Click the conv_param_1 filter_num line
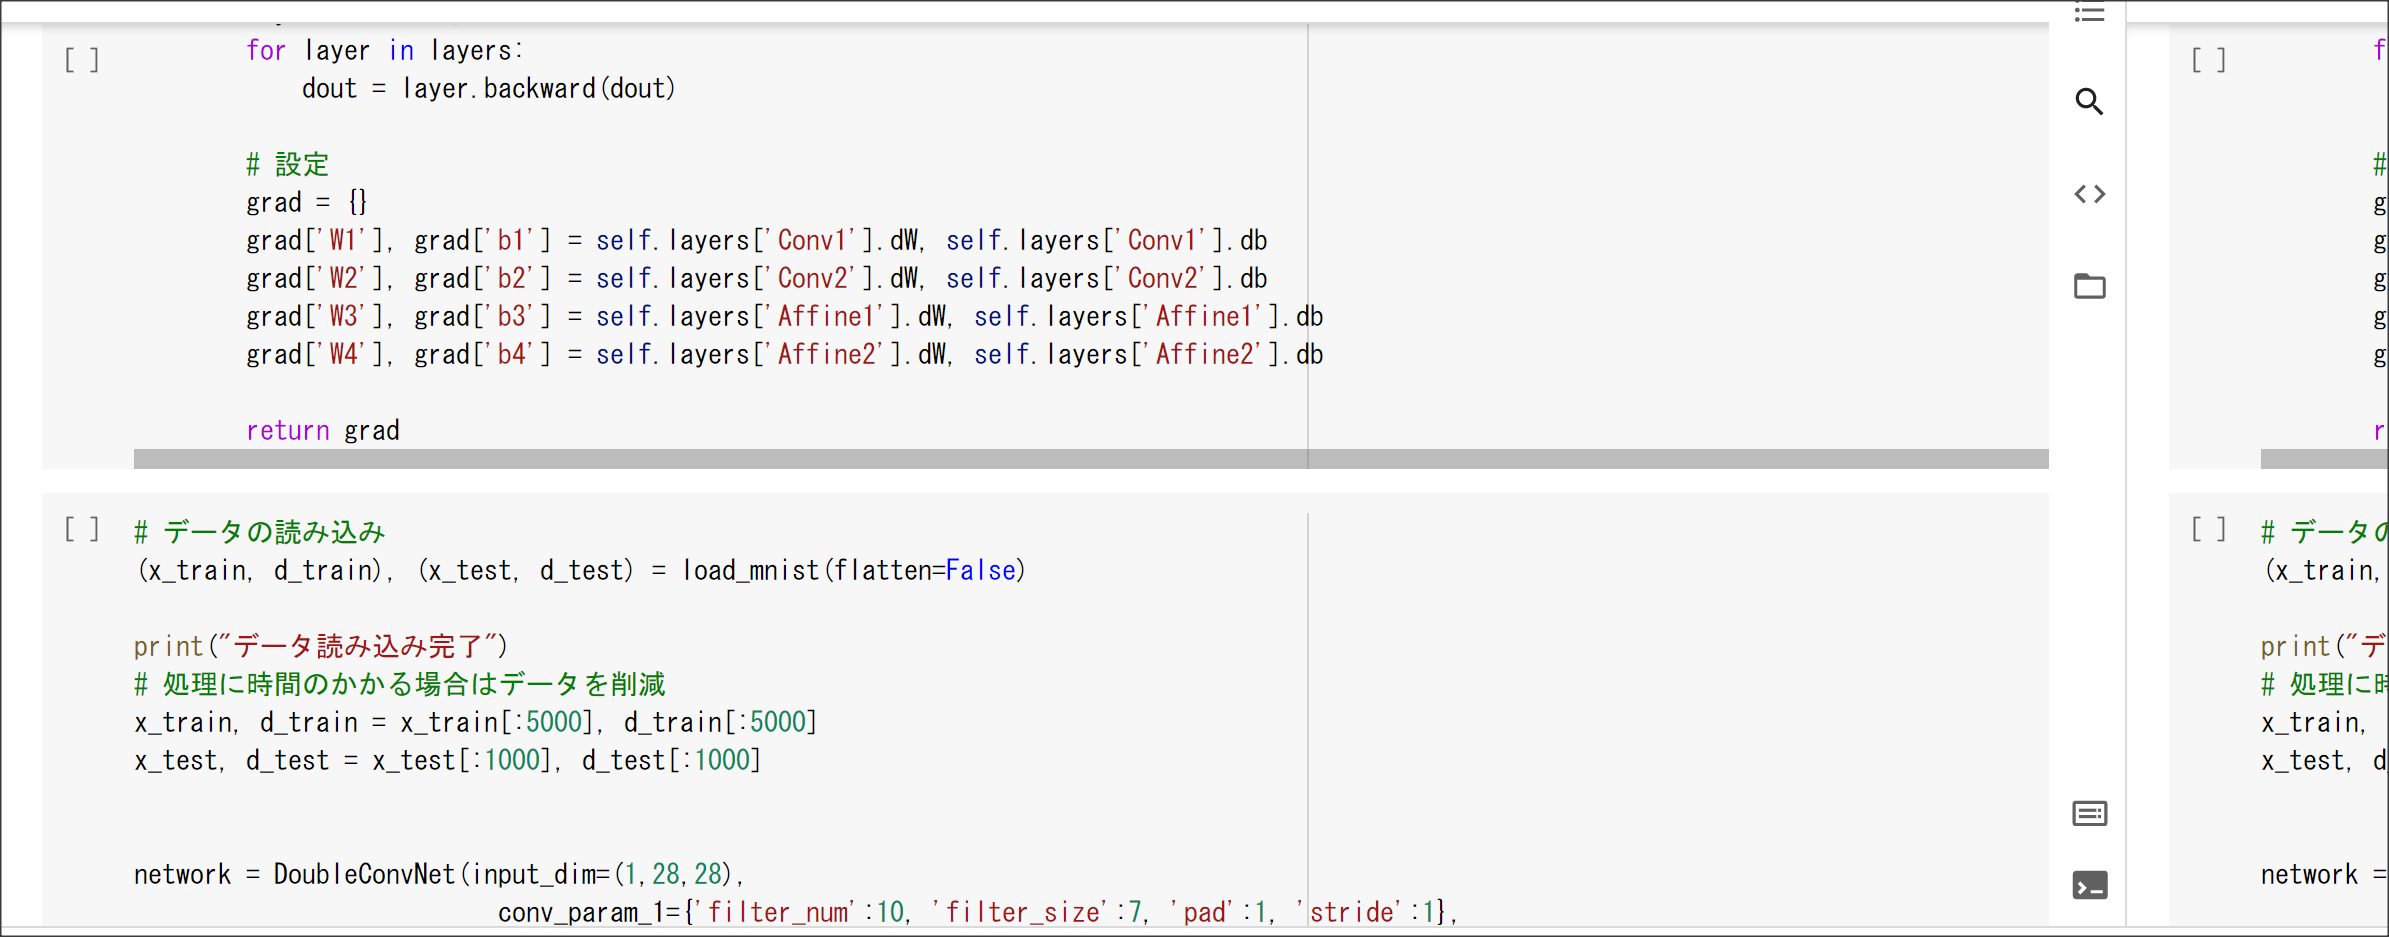Image resolution: width=2389 pixels, height=937 pixels. [978, 913]
